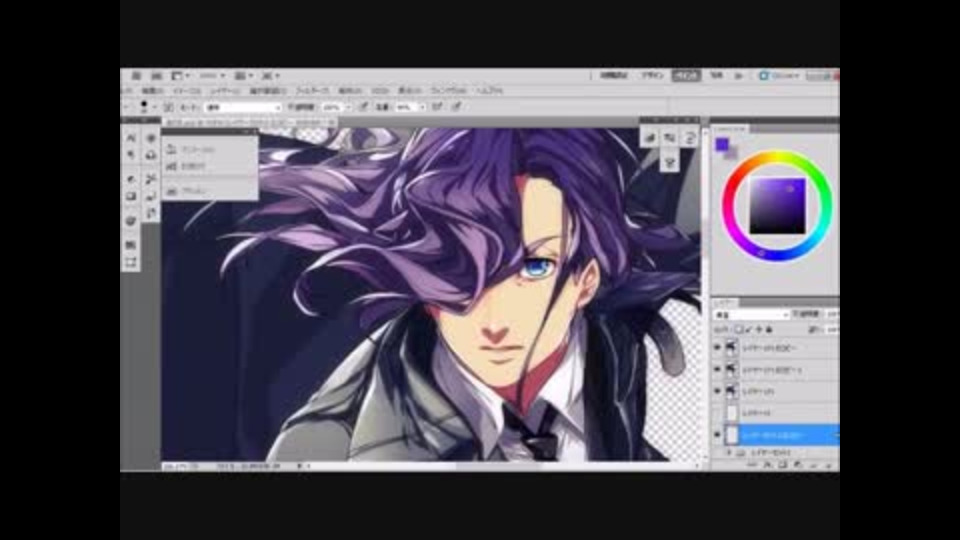The width and height of the screenshot is (960, 540).
Task: Click the top-left icon in small floating panel
Action: point(649,138)
